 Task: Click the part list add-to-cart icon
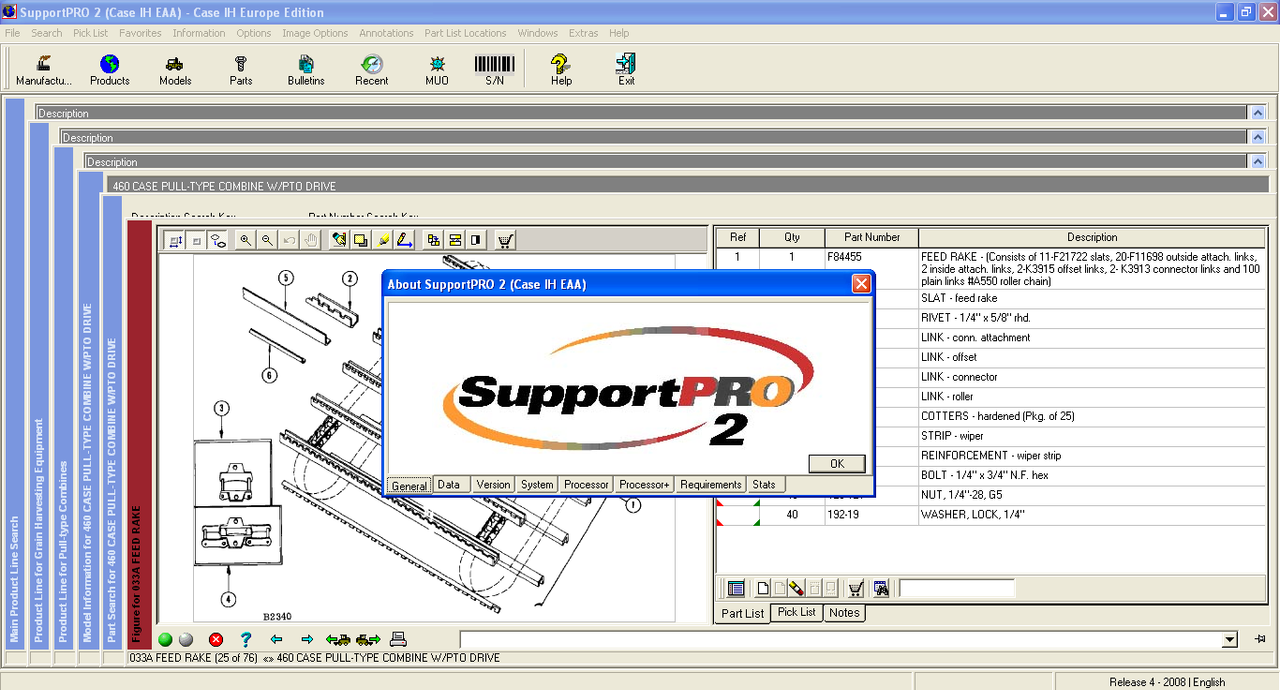[856, 588]
